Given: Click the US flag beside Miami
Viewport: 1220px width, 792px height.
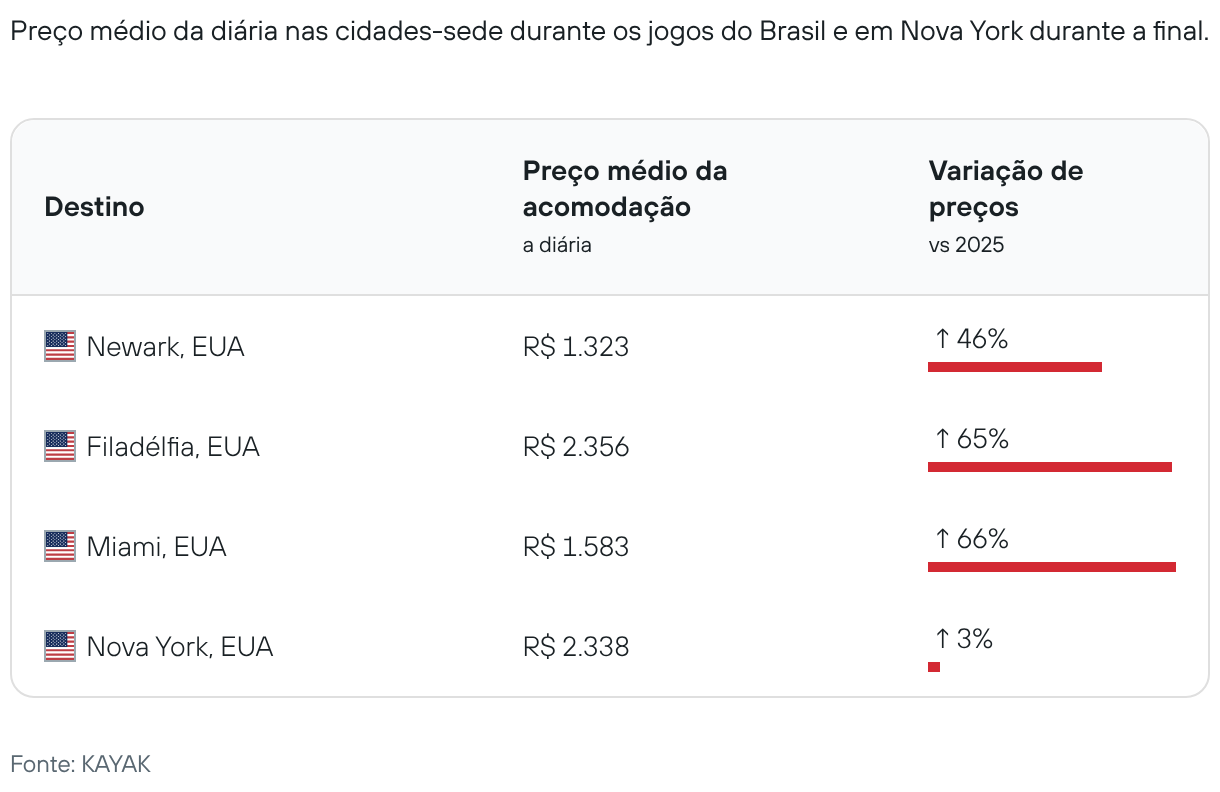Looking at the screenshot, I should (x=60, y=547).
